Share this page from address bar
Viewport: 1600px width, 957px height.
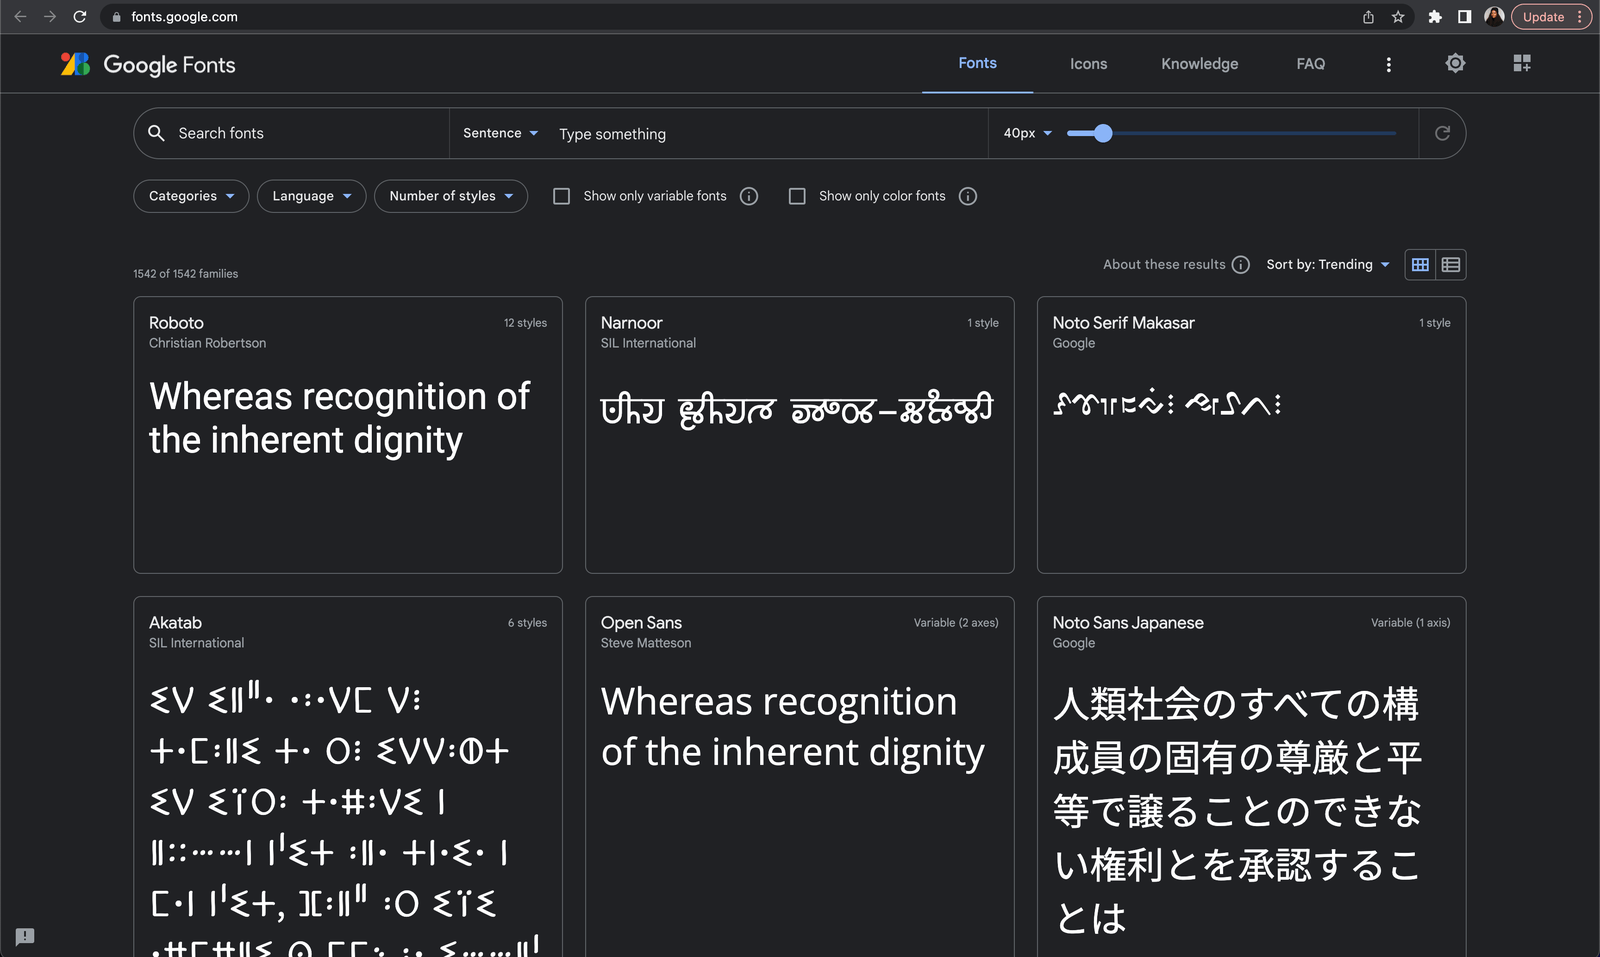click(1368, 17)
